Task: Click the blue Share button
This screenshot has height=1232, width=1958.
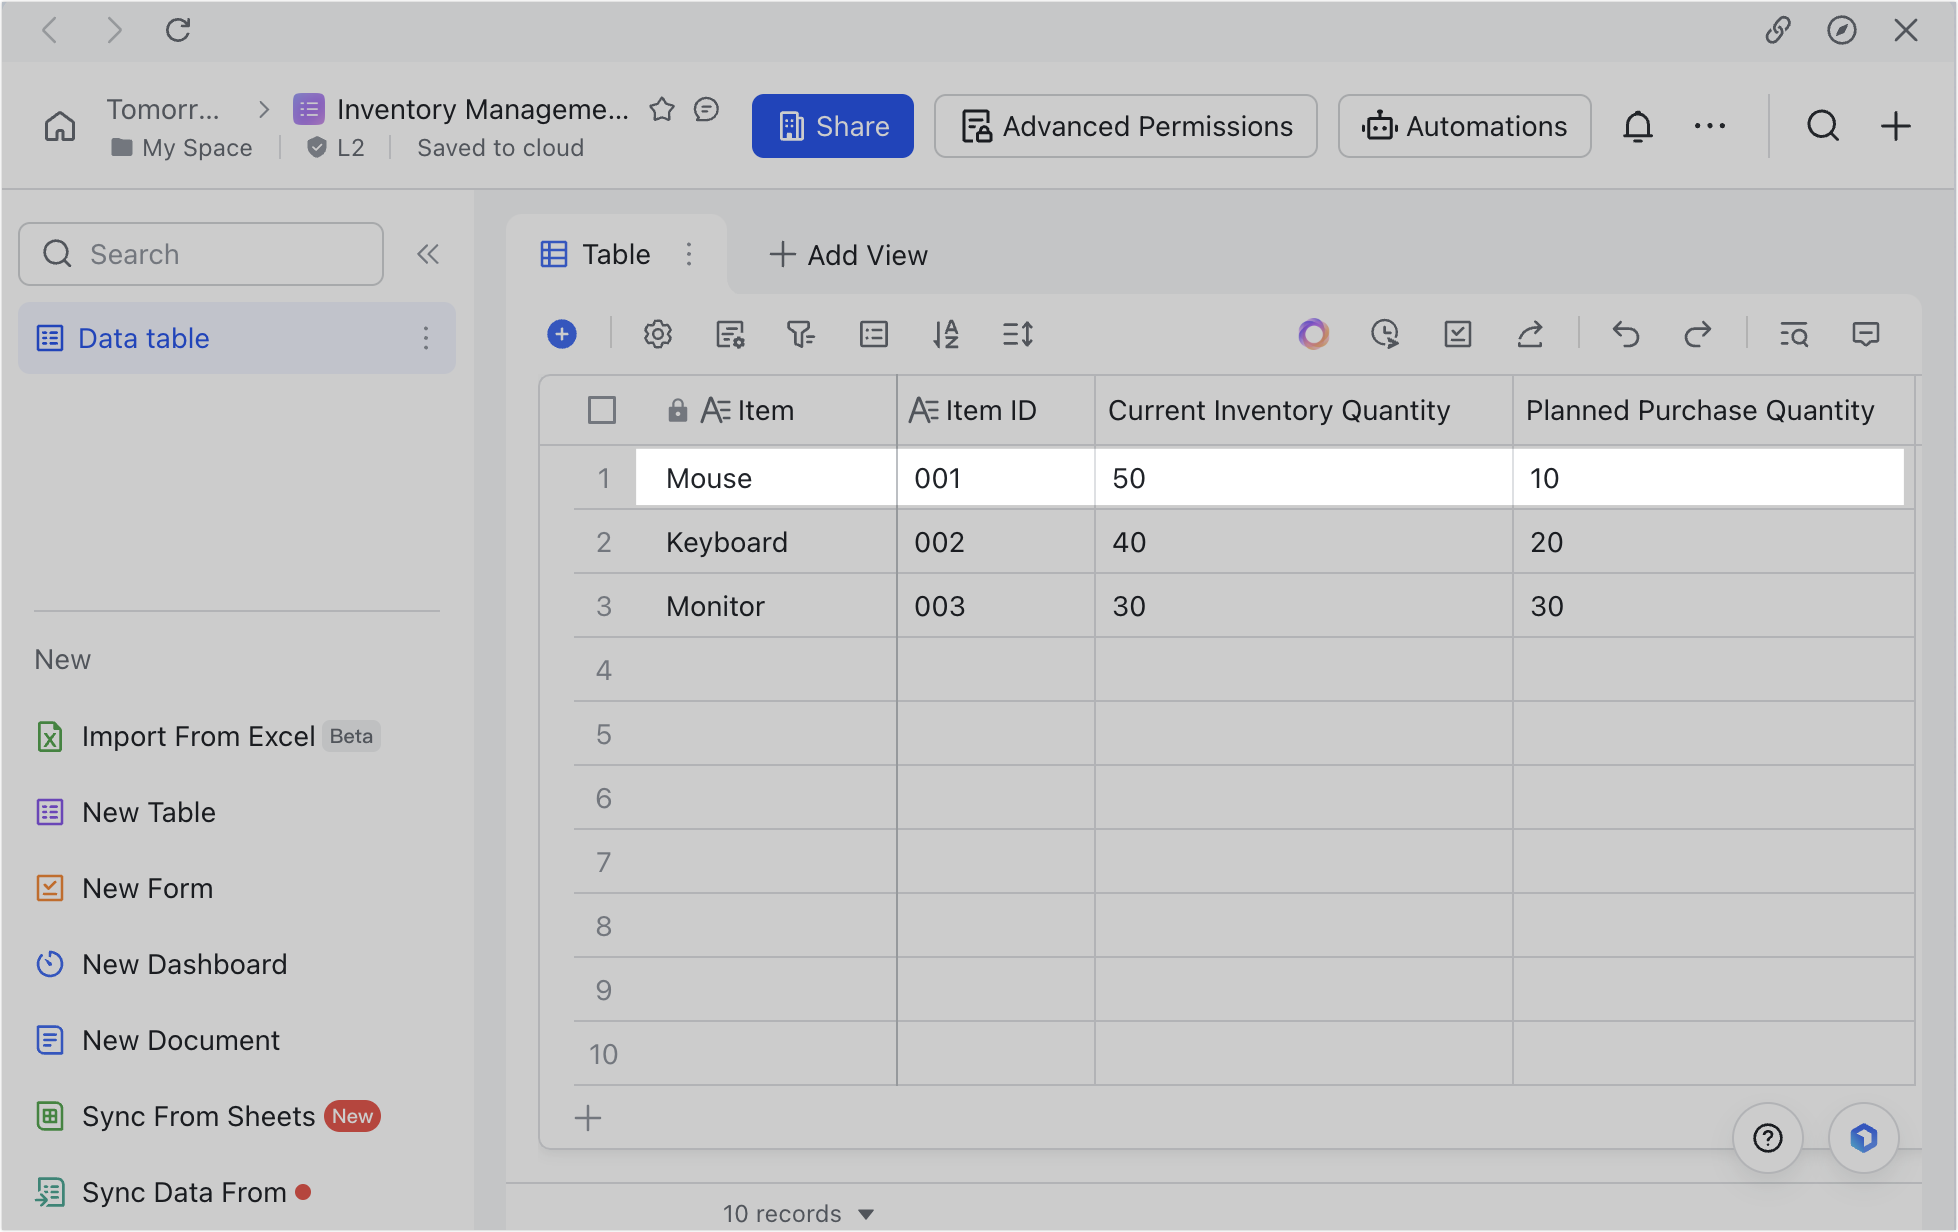Action: pos(832,126)
